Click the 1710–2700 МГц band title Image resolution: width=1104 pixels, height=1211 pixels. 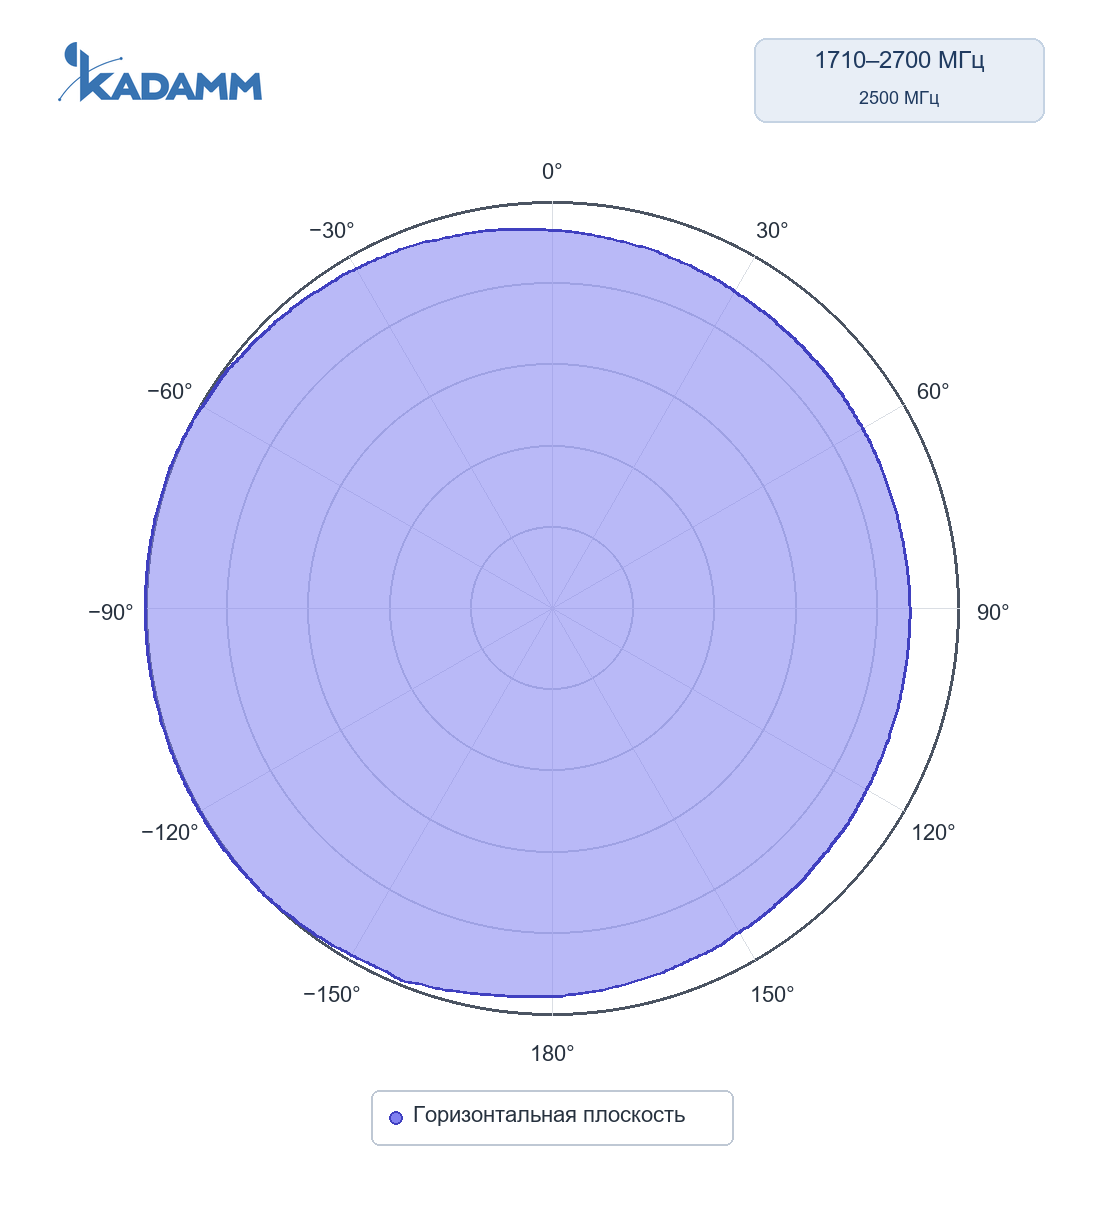coord(899,61)
